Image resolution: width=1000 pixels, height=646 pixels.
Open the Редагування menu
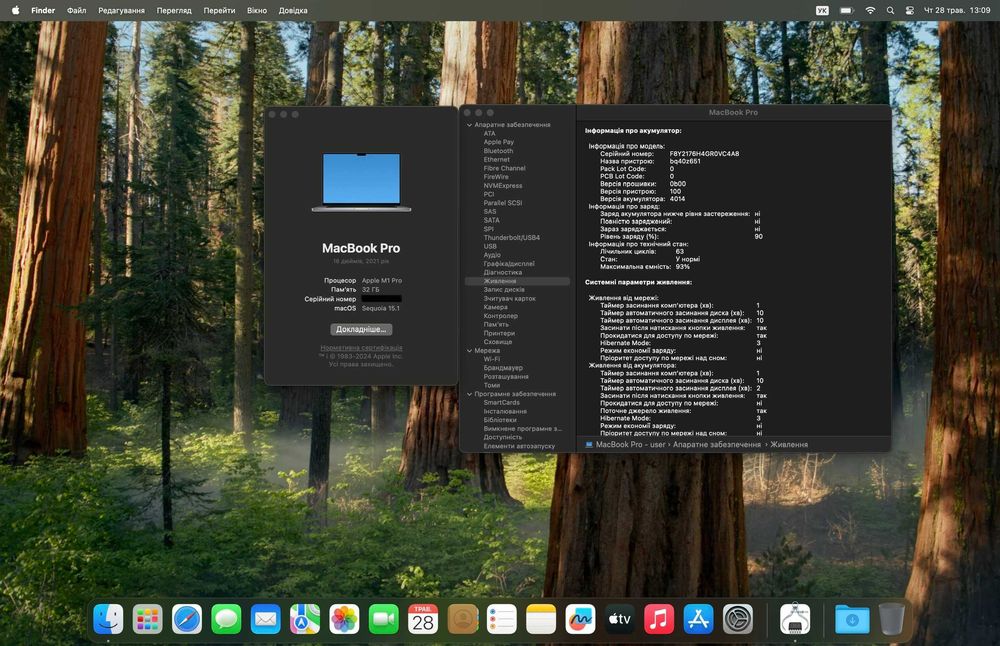pos(121,10)
